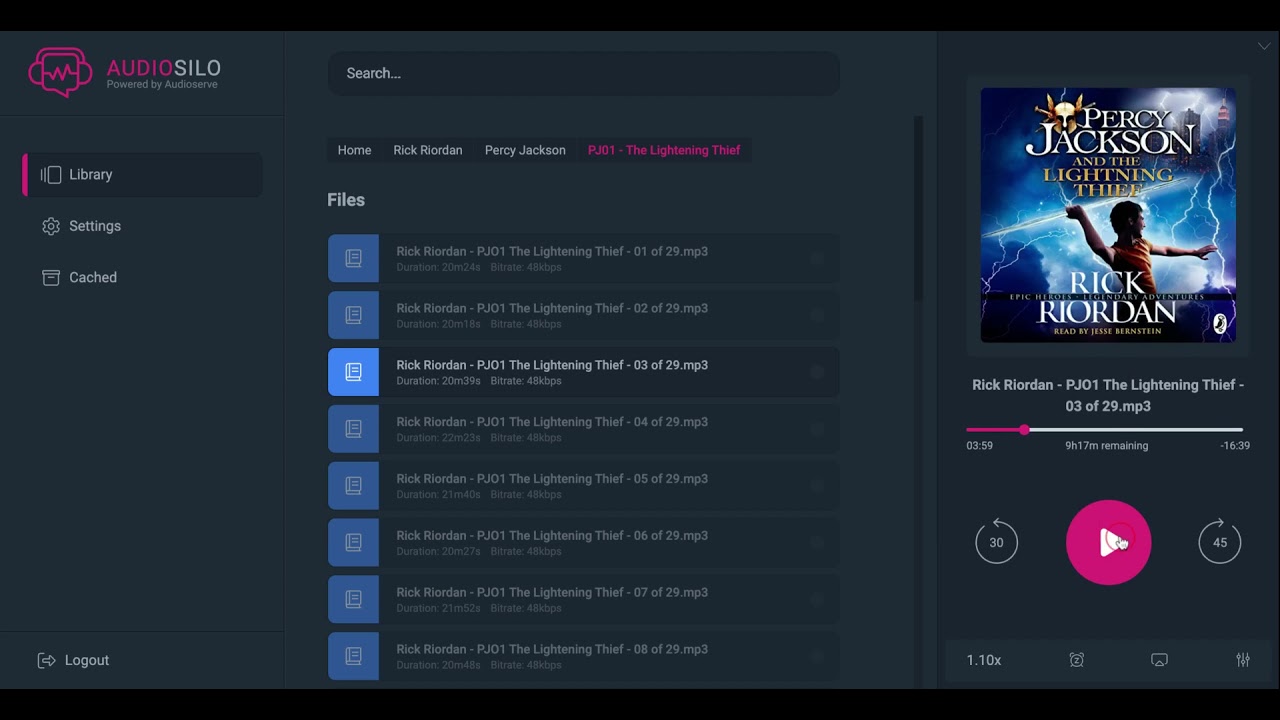This screenshot has height=720, width=1280.
Task: Click the AudioSilo headphone logo
Action: (60, 72)
